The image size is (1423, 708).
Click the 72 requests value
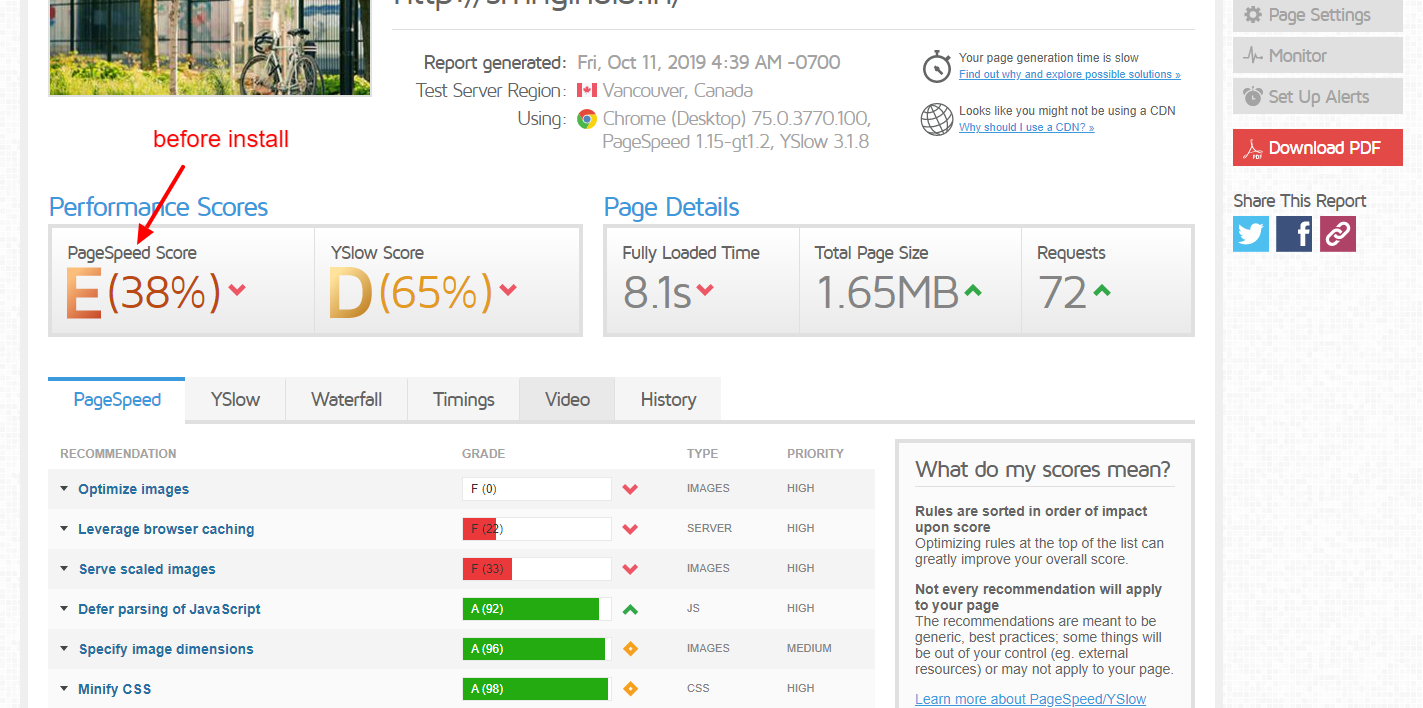pyautogui.click(x=1062, y=292)
